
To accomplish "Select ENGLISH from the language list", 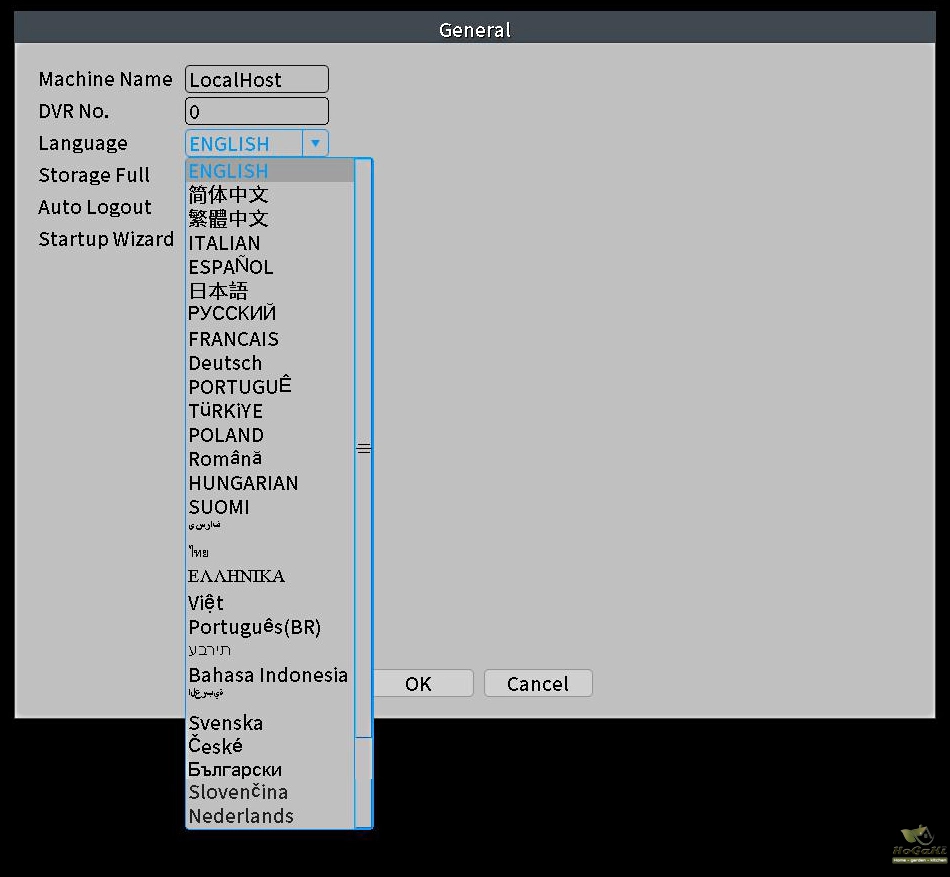I will click(229, 171).
